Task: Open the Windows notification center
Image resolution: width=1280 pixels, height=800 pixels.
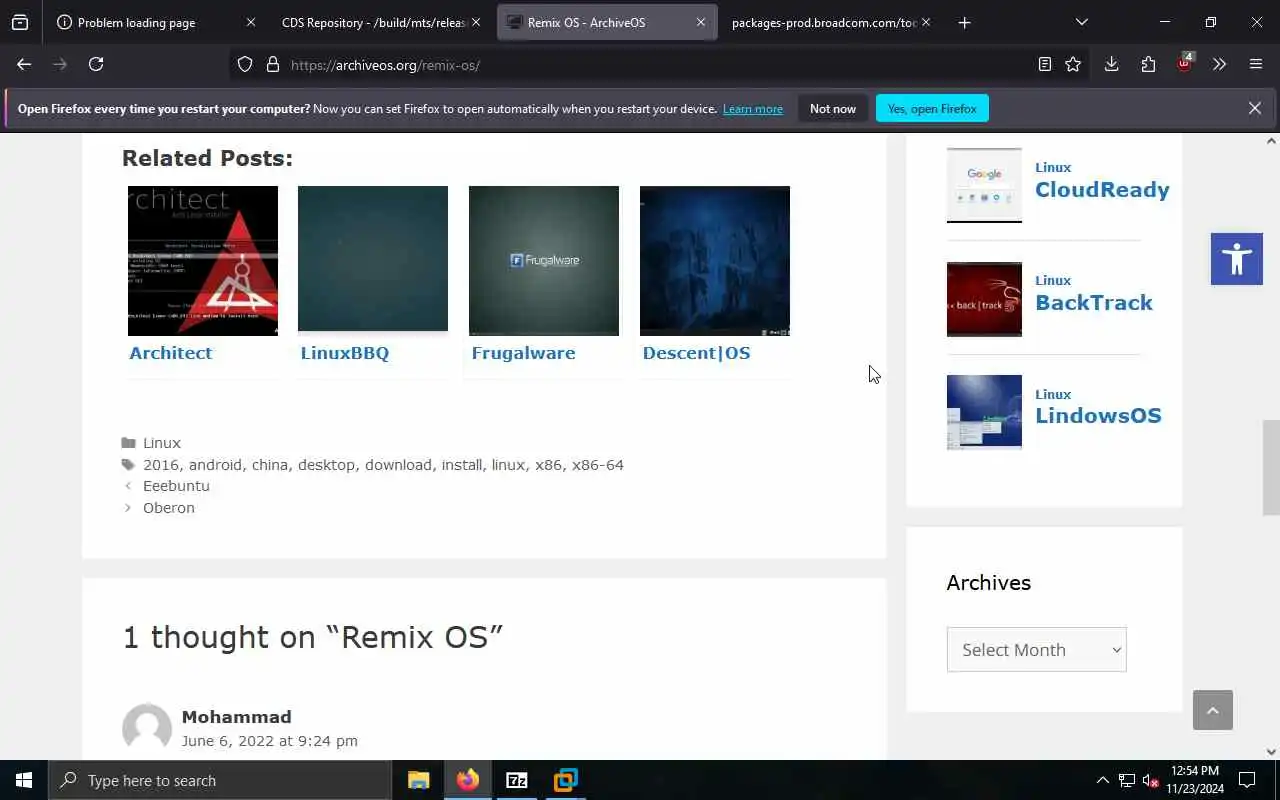Action: click(x=1247, y=780)
